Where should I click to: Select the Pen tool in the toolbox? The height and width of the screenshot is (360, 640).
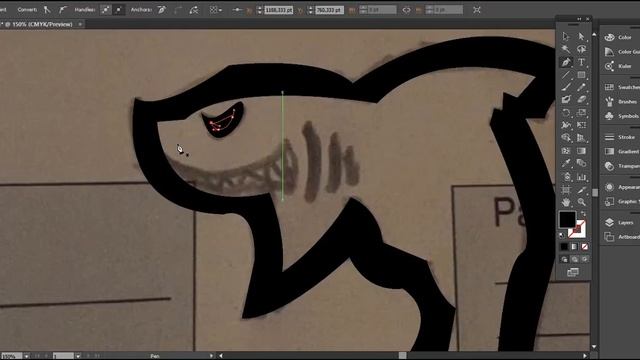pyautogui.click(x=566, y=62)
